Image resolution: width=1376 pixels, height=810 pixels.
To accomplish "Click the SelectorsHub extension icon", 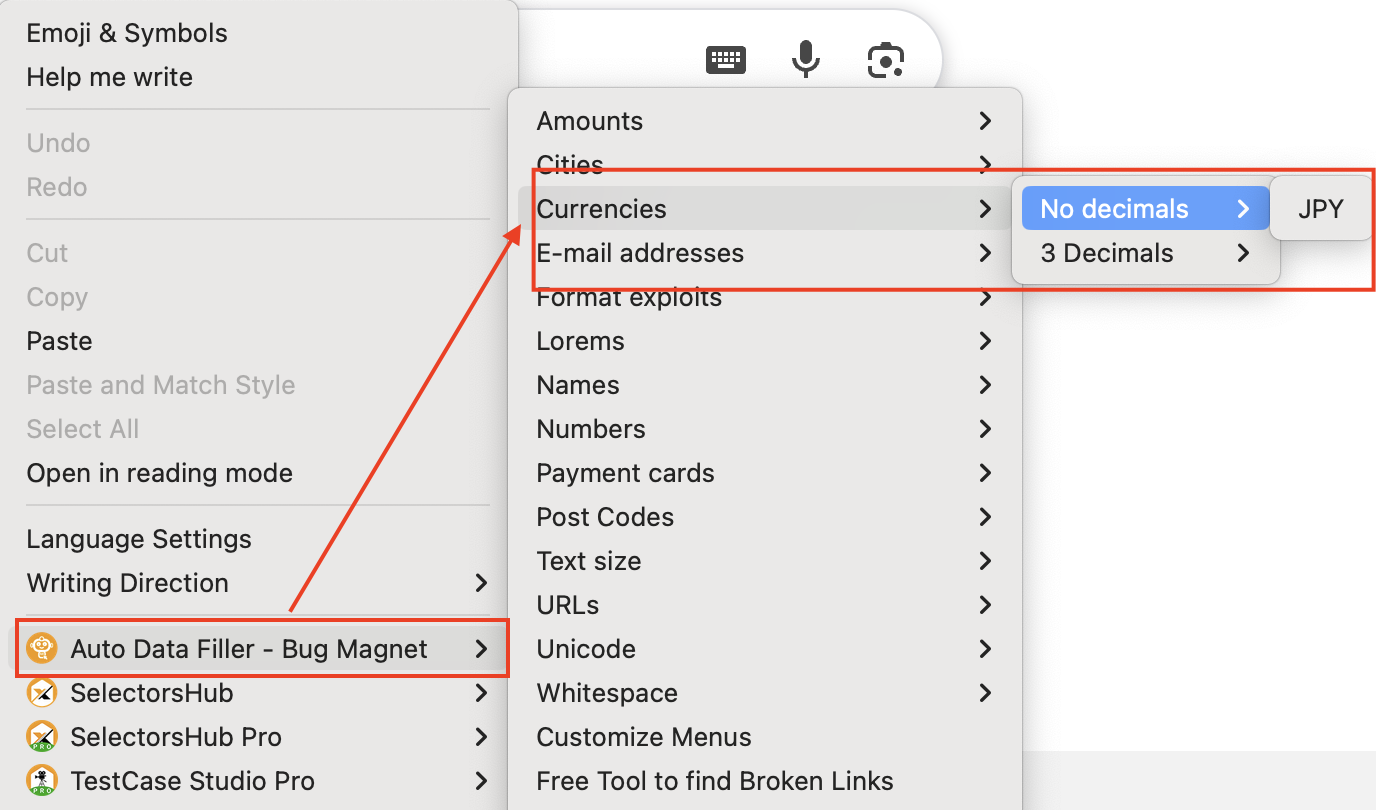I will [42, 693].
